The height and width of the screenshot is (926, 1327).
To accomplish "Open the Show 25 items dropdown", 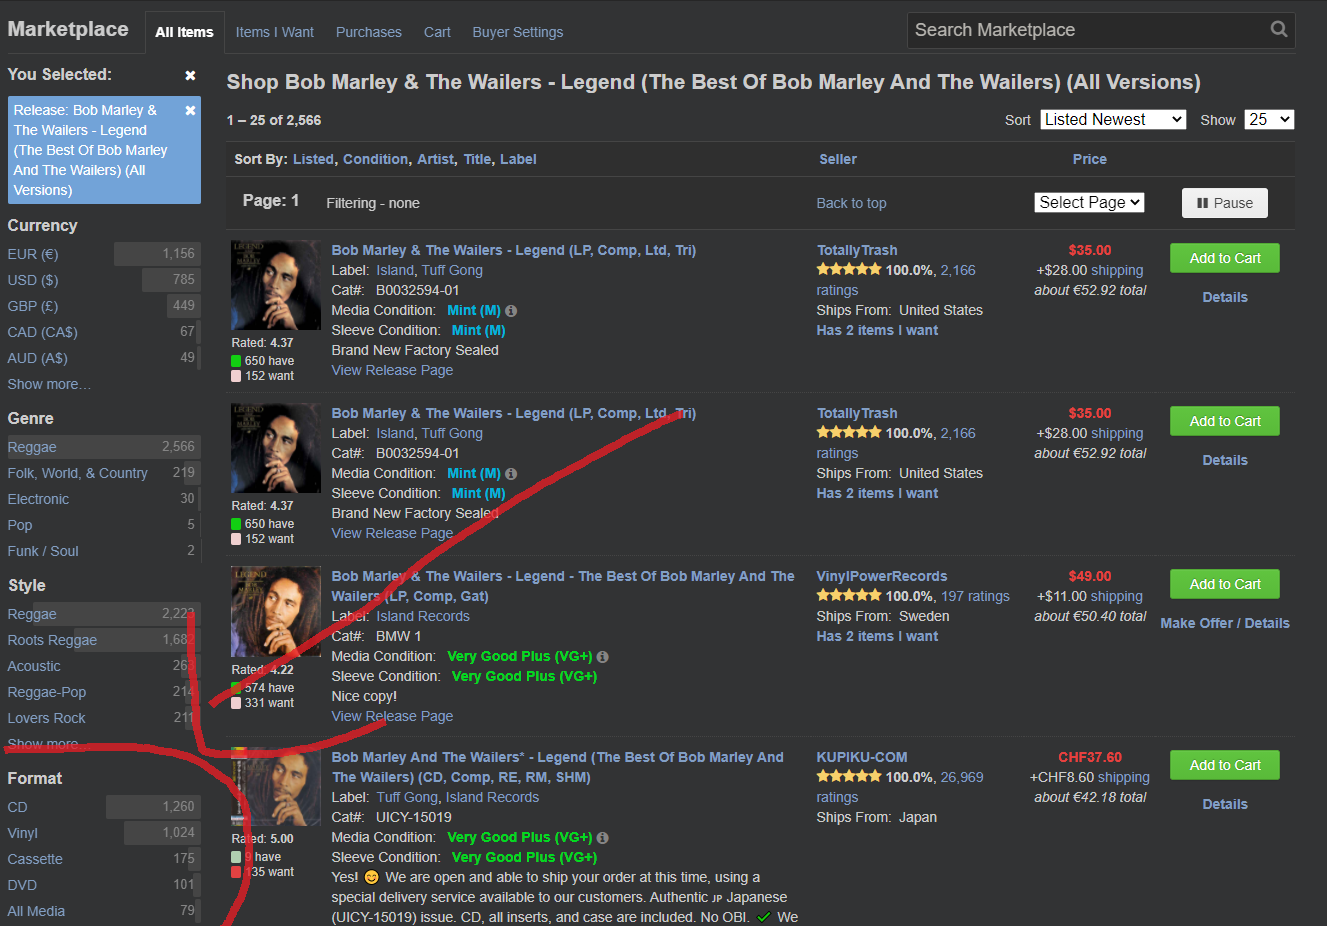I will point(1269,119).
